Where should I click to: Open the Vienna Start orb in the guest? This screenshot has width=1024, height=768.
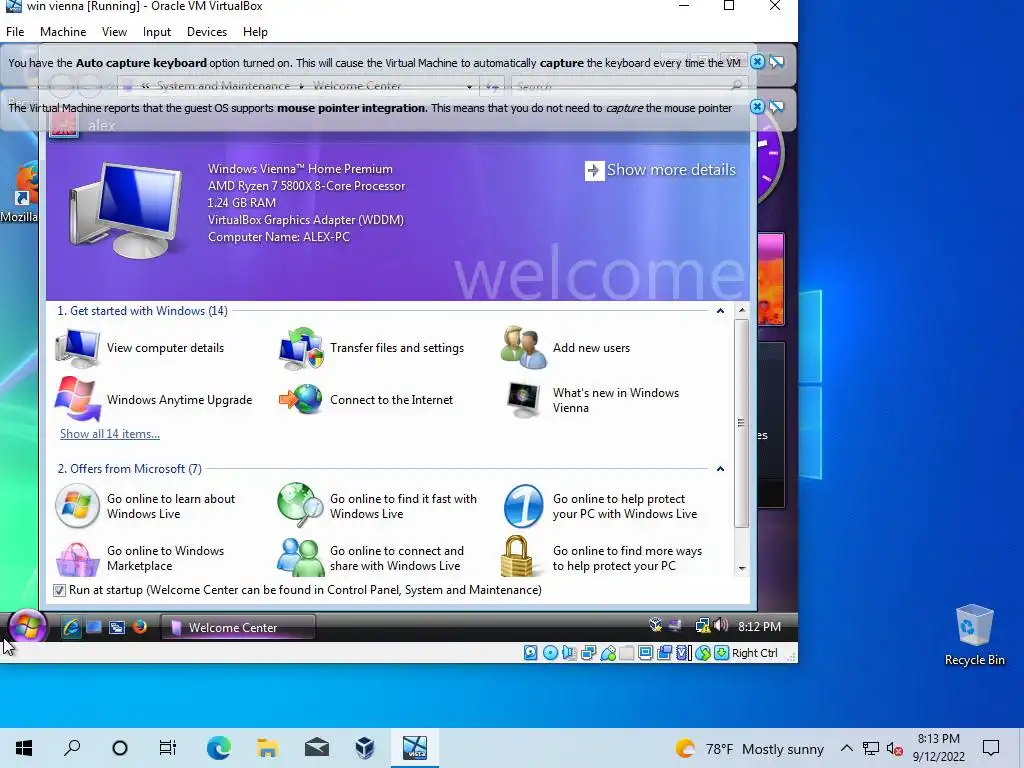coord(27,627)
